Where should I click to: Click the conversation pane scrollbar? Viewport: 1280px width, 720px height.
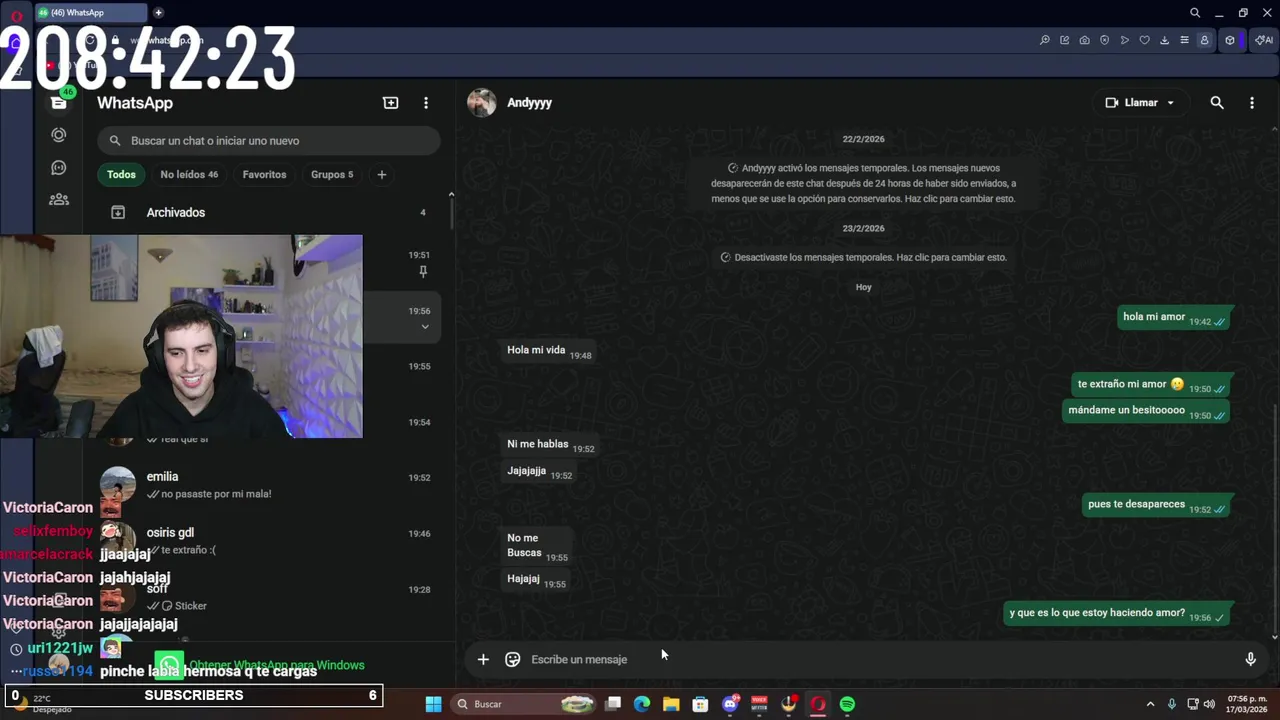click(1275, 517)
